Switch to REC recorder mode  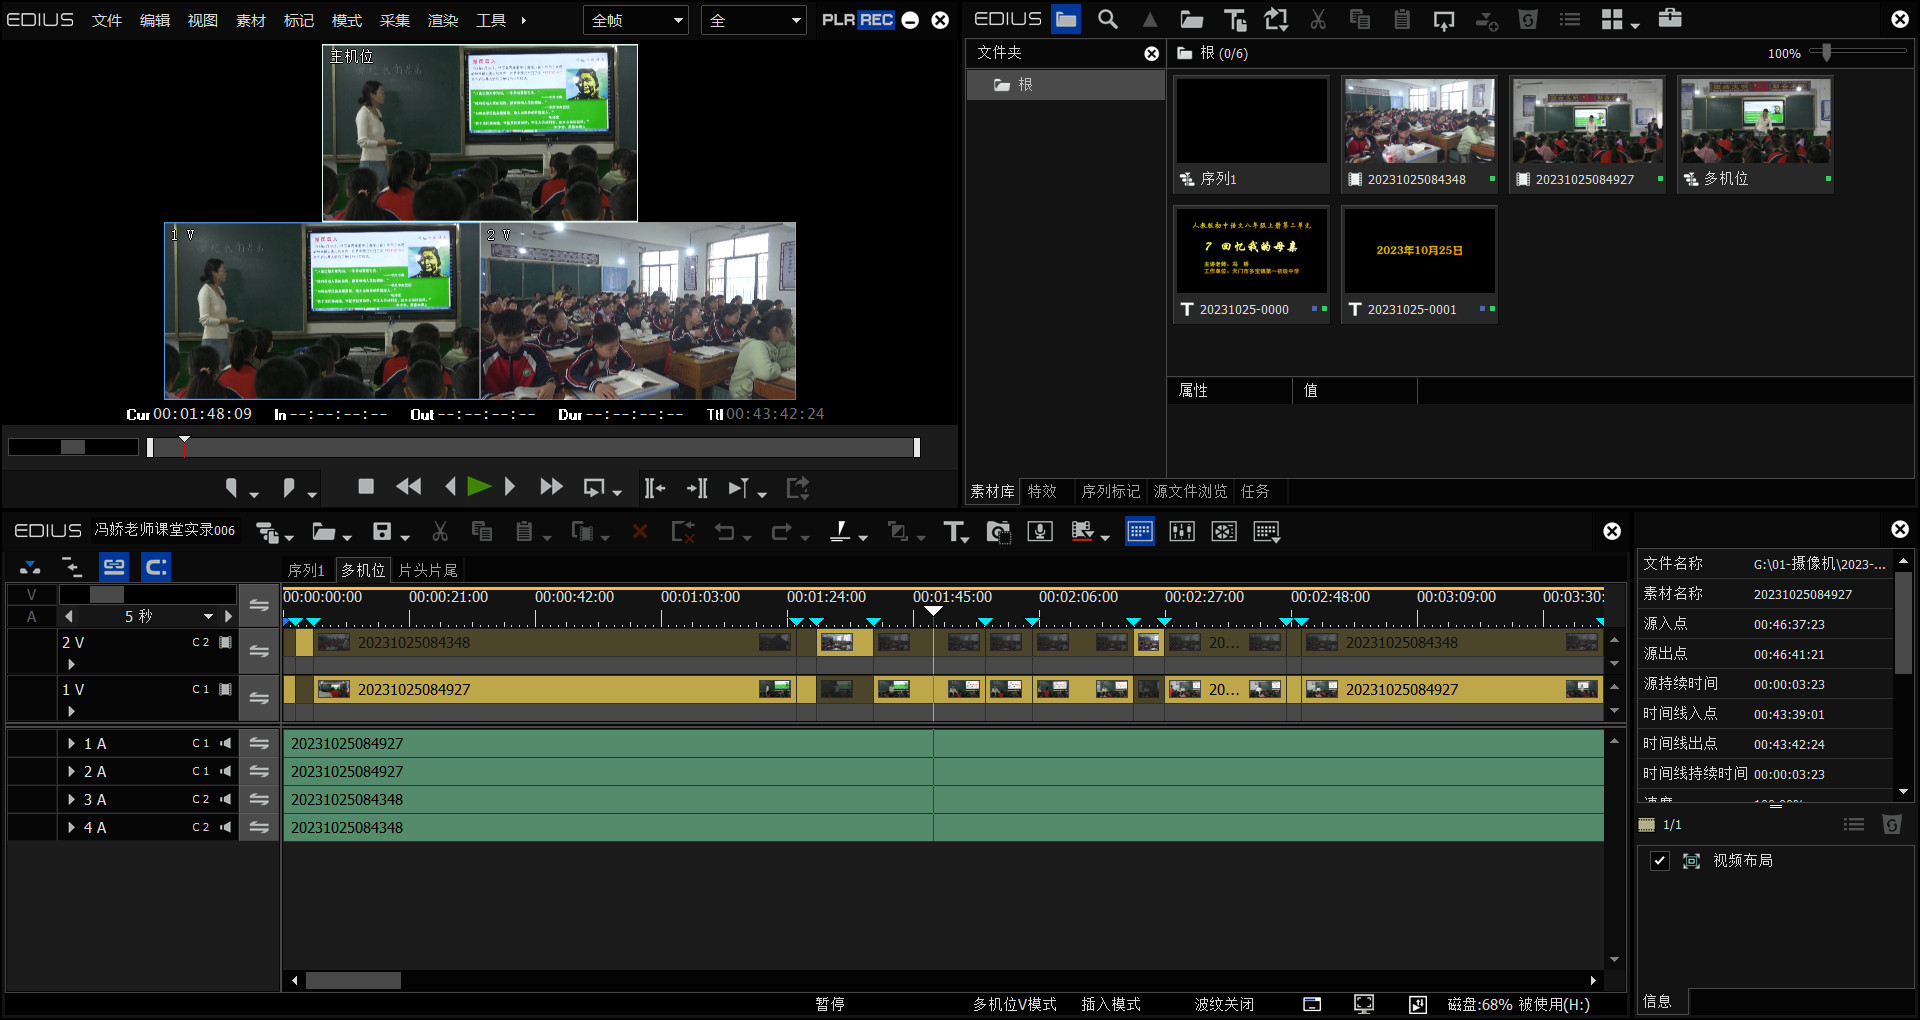(876, 20)
